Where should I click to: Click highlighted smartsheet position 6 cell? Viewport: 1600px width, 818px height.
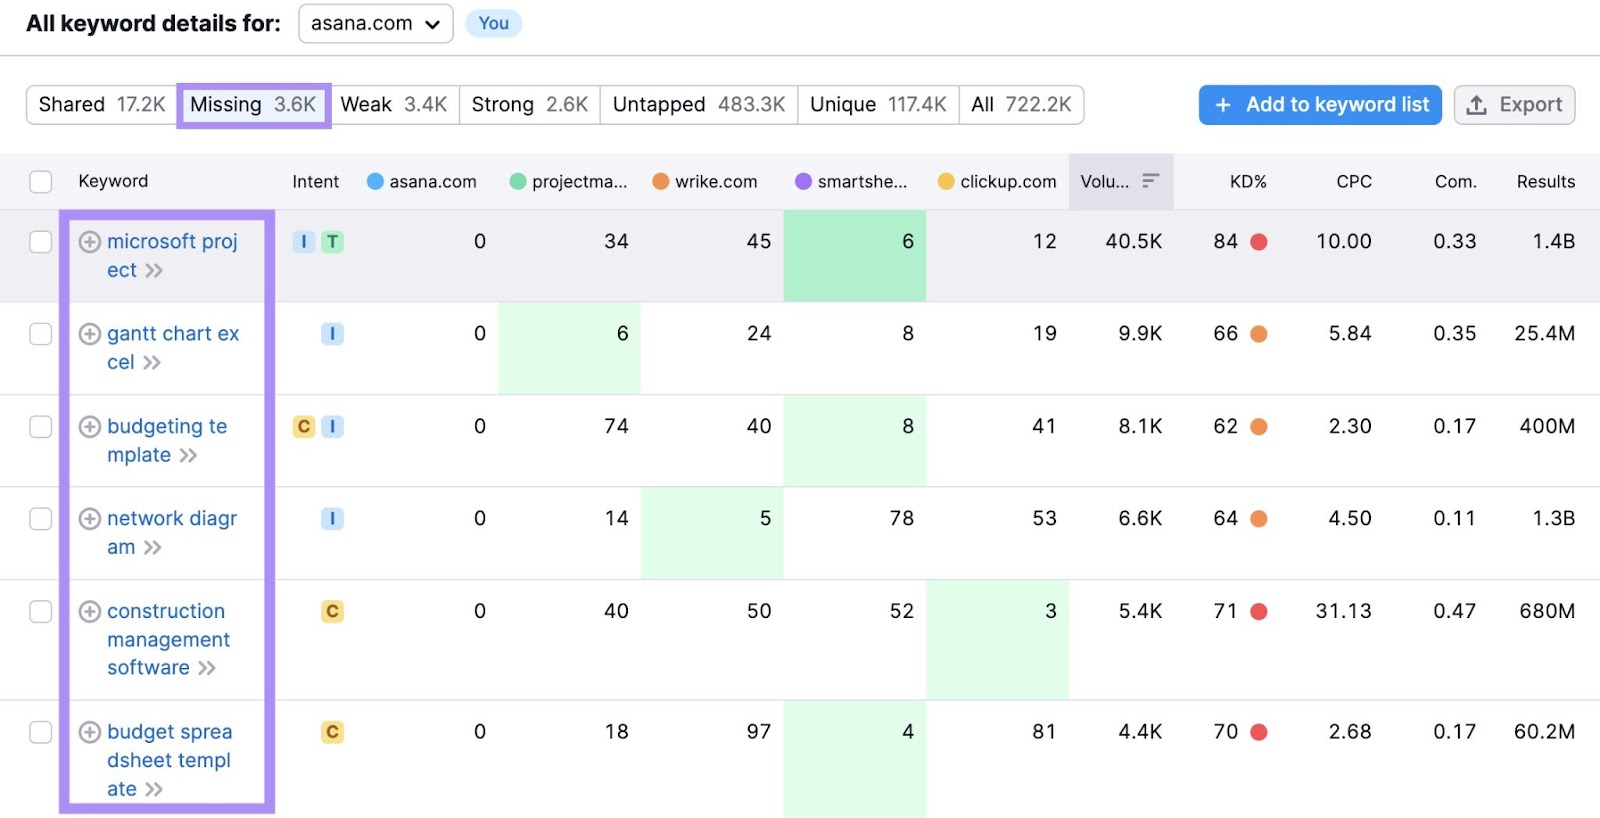pyautogui.click(x=855, y=256)
